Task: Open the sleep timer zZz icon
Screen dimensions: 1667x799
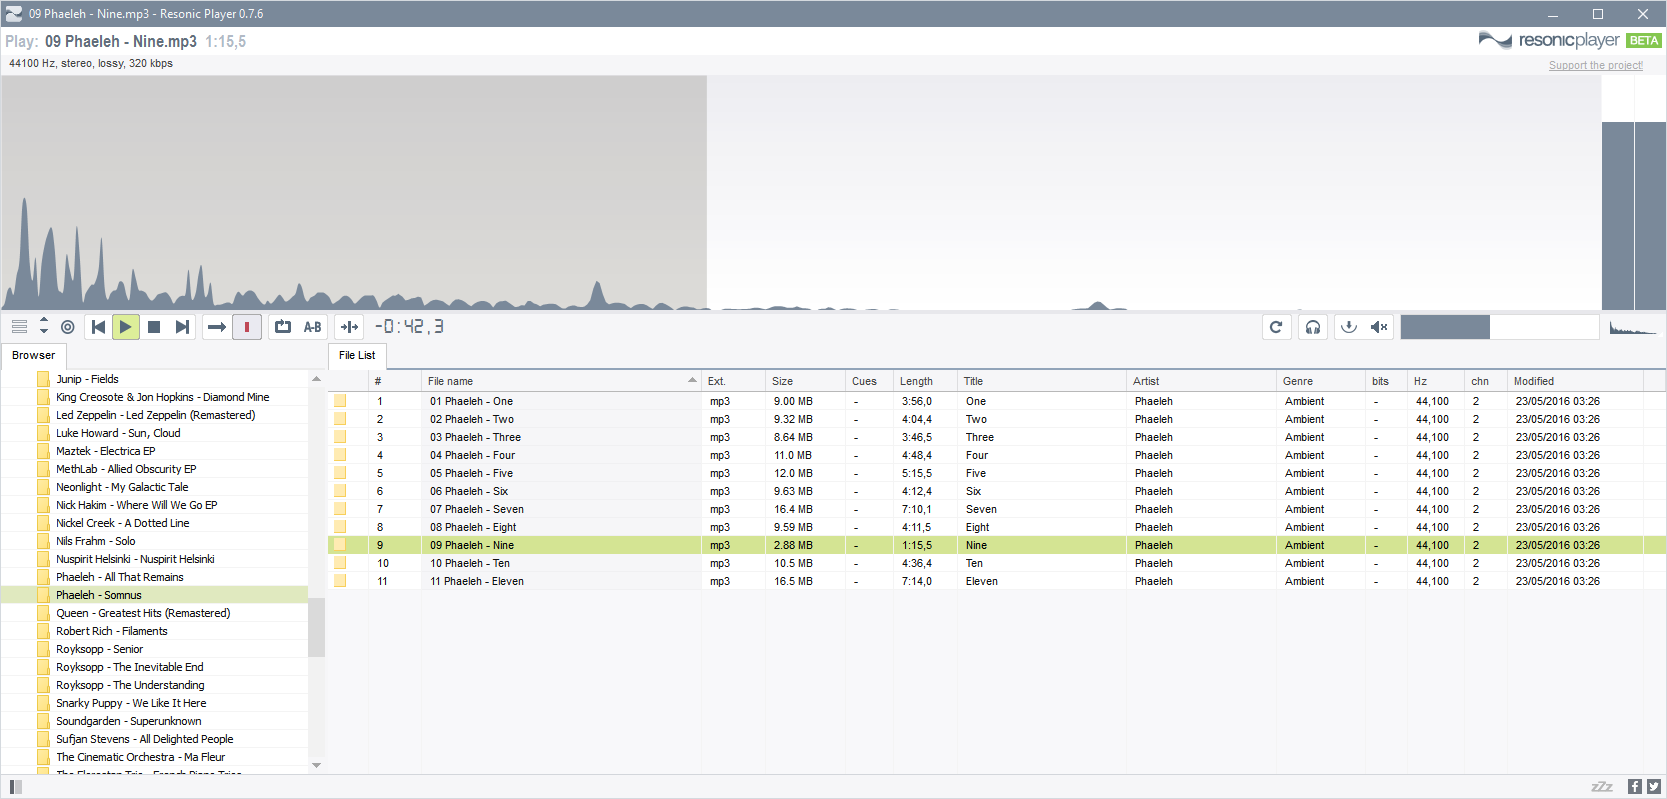Action: [x=1601, y=787]
